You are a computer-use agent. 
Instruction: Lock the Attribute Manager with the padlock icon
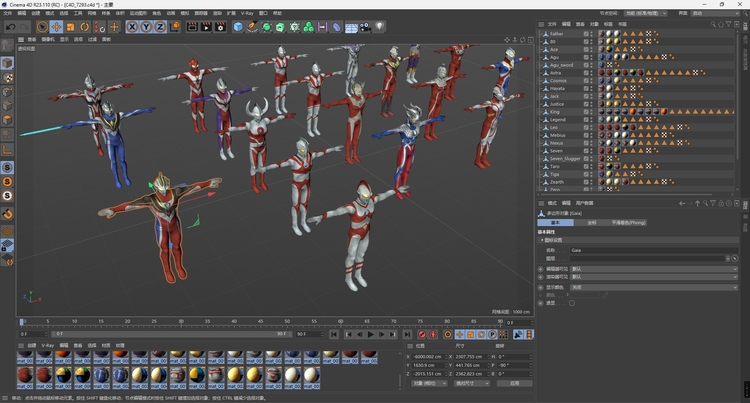pos(721,204)
